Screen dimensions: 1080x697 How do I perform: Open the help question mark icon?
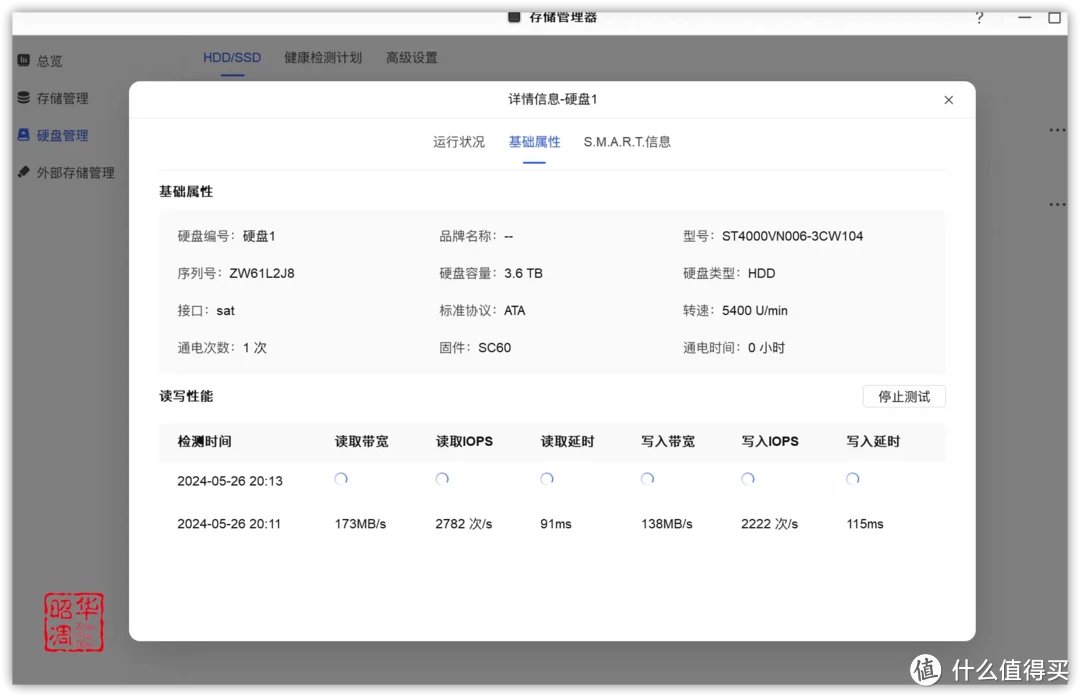979,18
